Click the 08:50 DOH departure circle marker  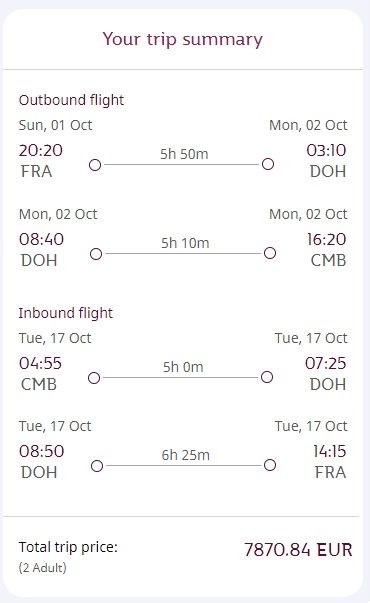pos(97,466)
